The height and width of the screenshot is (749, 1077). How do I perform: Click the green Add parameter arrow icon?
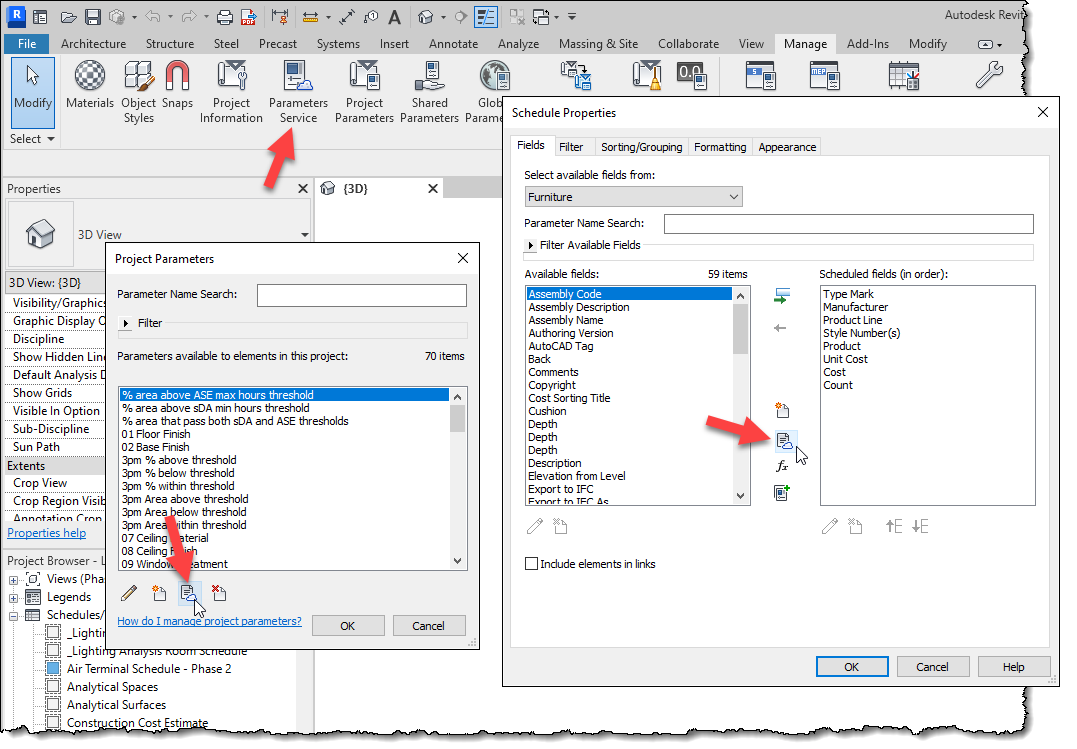coord(782,296)
